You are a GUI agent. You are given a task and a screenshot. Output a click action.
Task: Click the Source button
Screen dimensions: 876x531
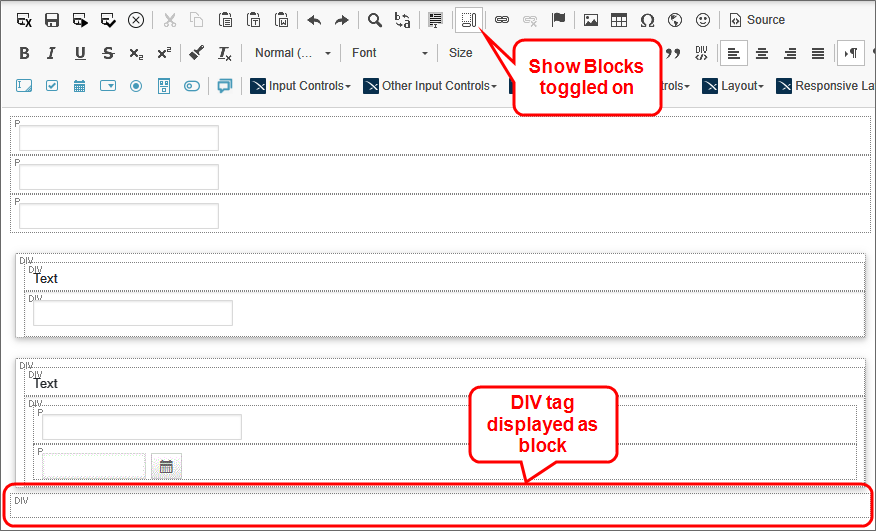coord(757,20)
